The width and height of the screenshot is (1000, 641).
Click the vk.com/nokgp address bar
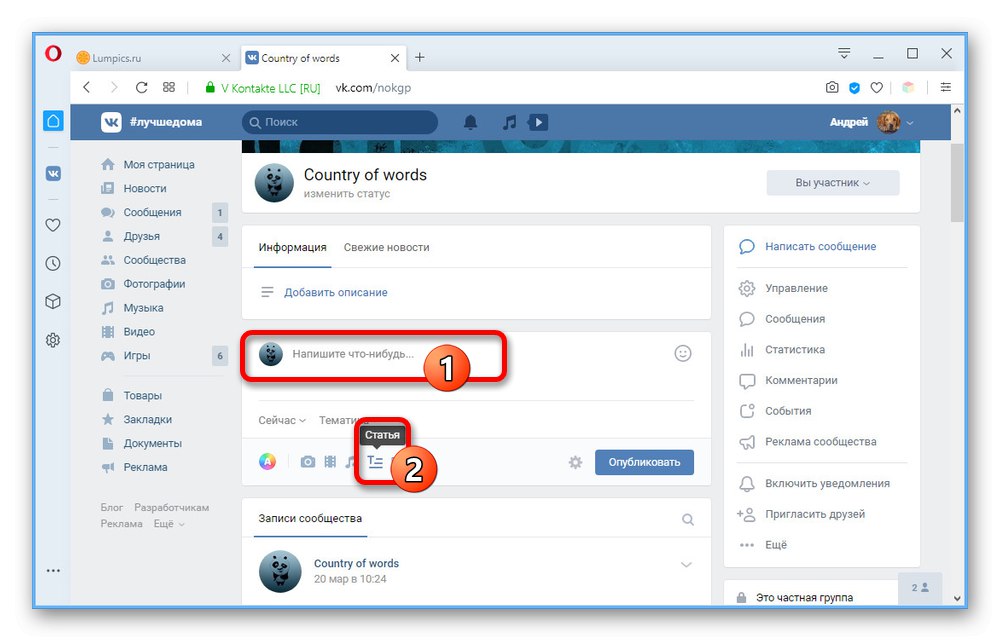[x=373, y=88]
